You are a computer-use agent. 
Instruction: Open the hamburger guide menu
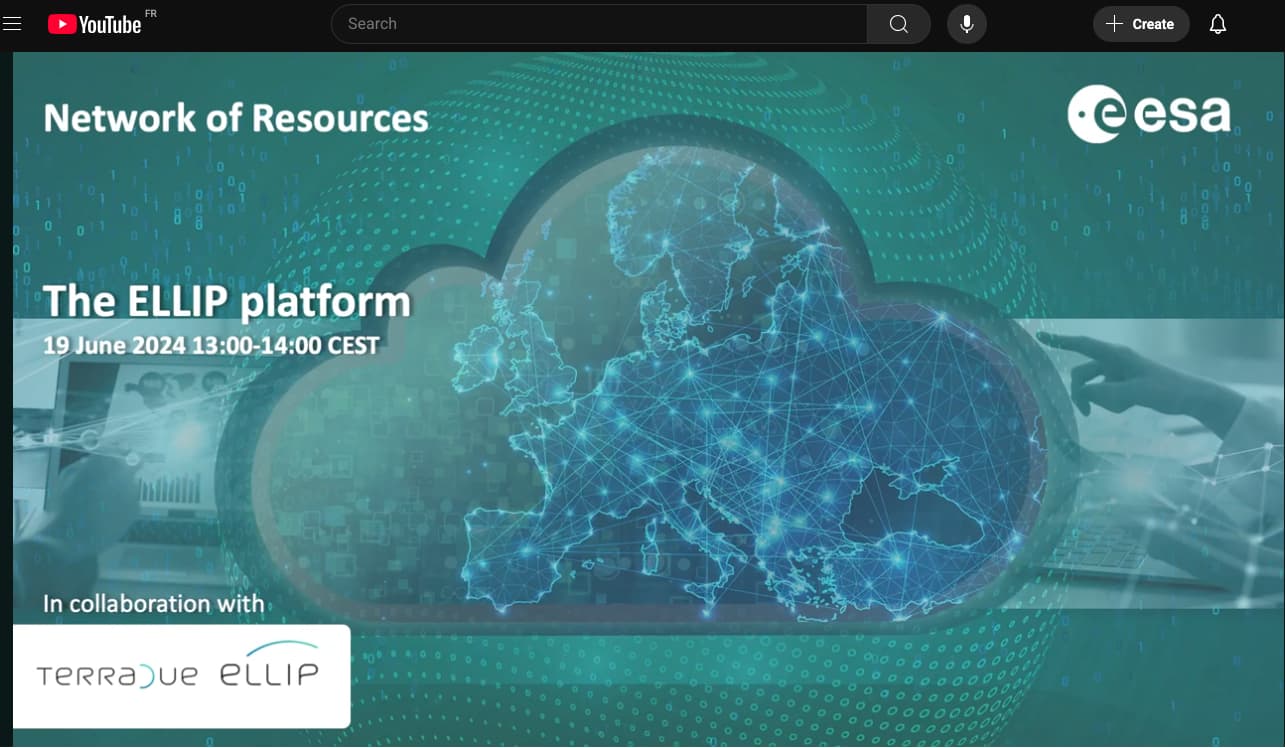pos(13,24)
